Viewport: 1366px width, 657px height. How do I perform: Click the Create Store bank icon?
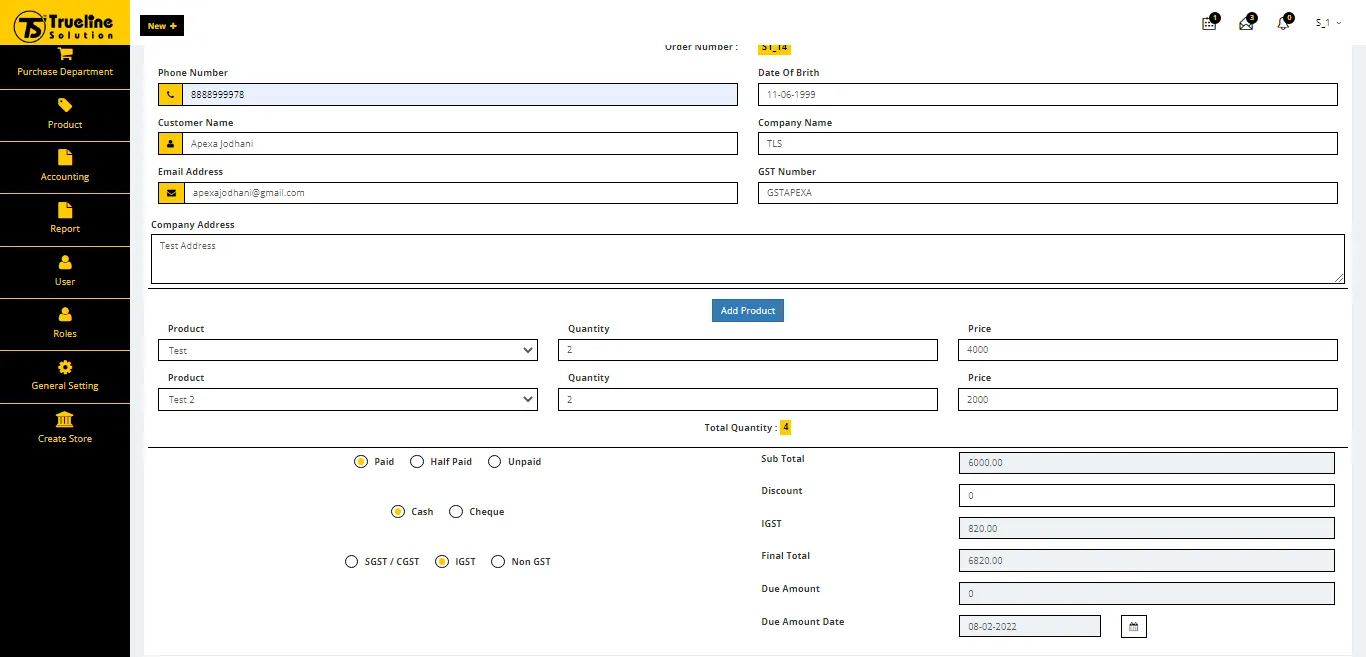65,419
